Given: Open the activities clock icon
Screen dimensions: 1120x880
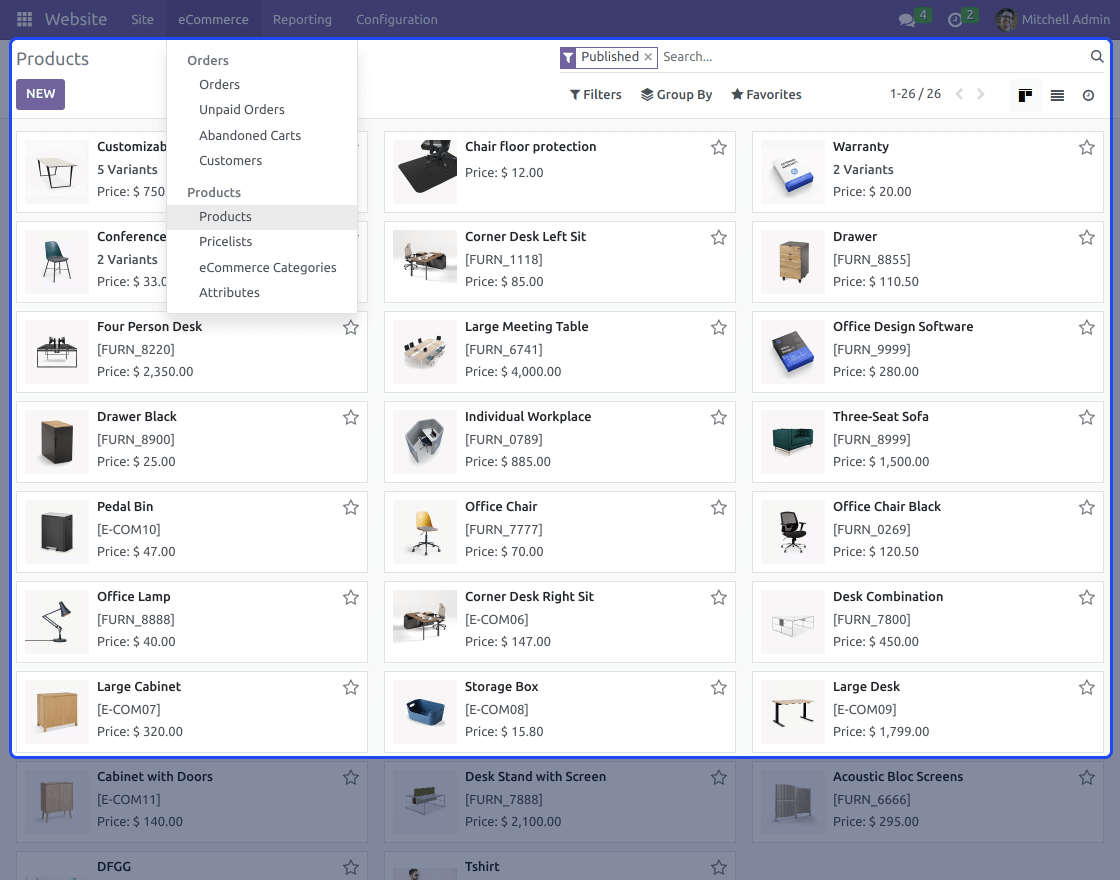Looking at the screenshot, I should 955,20.
